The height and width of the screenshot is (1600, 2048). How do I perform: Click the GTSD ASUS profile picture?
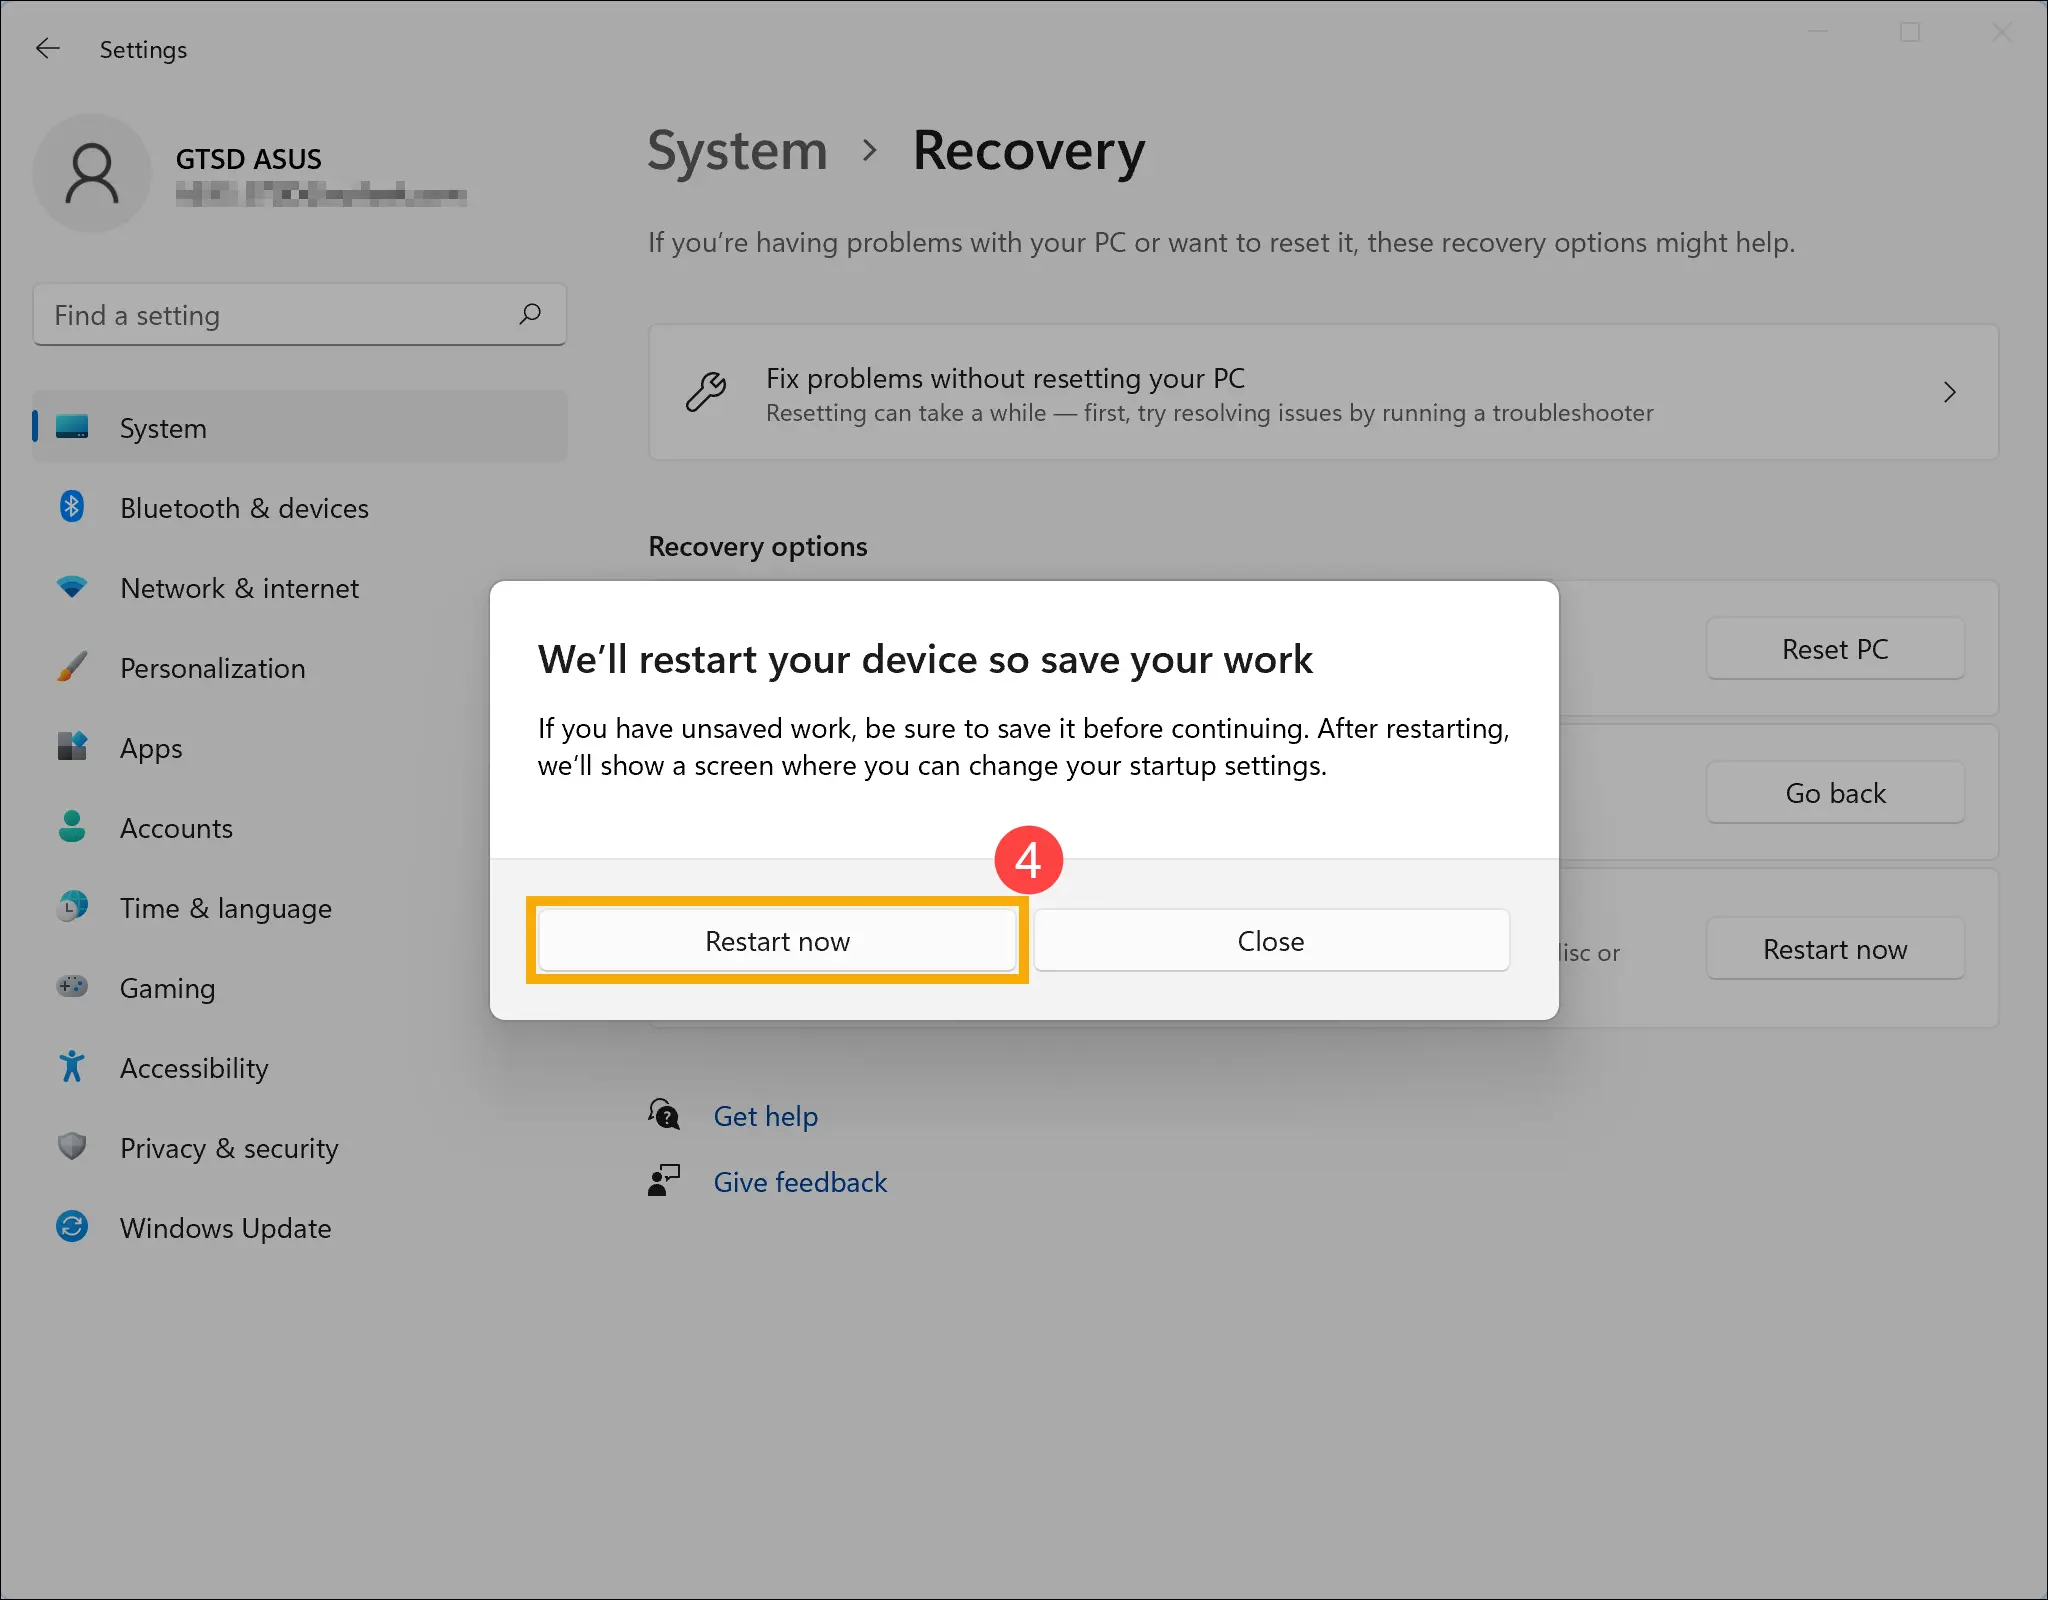click(92, 173)
